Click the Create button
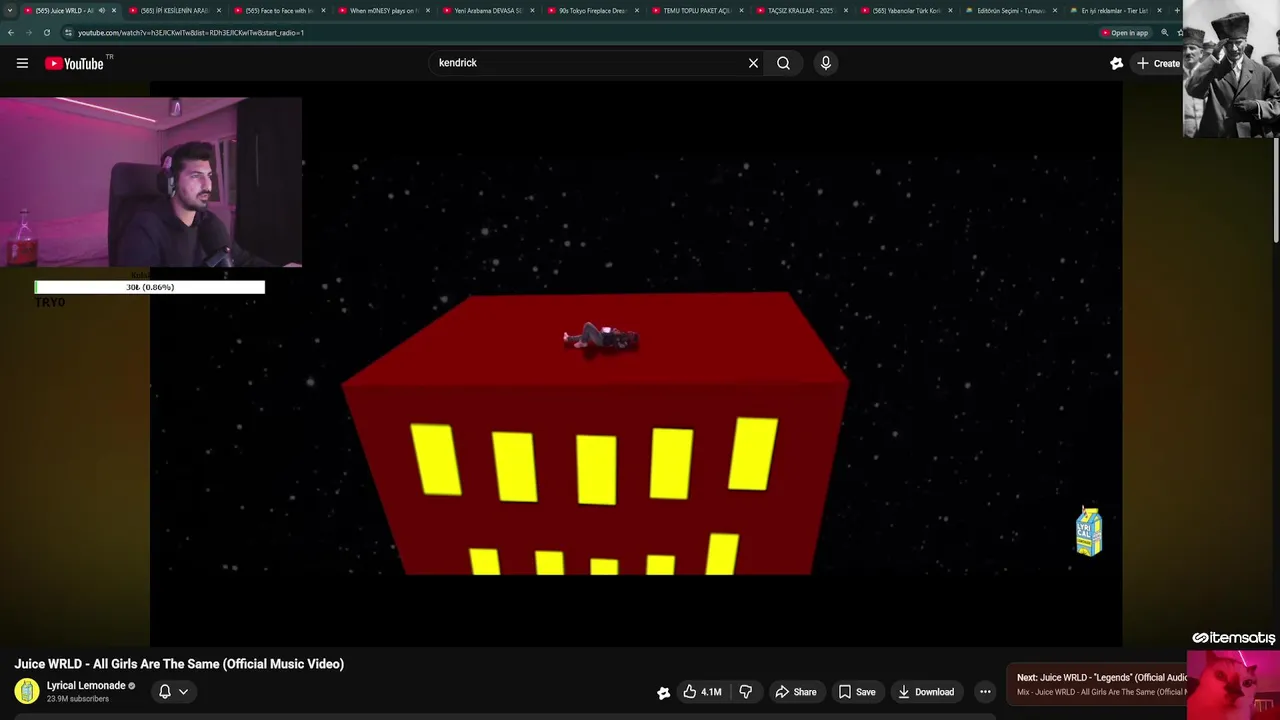1280x720 pixels. tap(1158, 63)
